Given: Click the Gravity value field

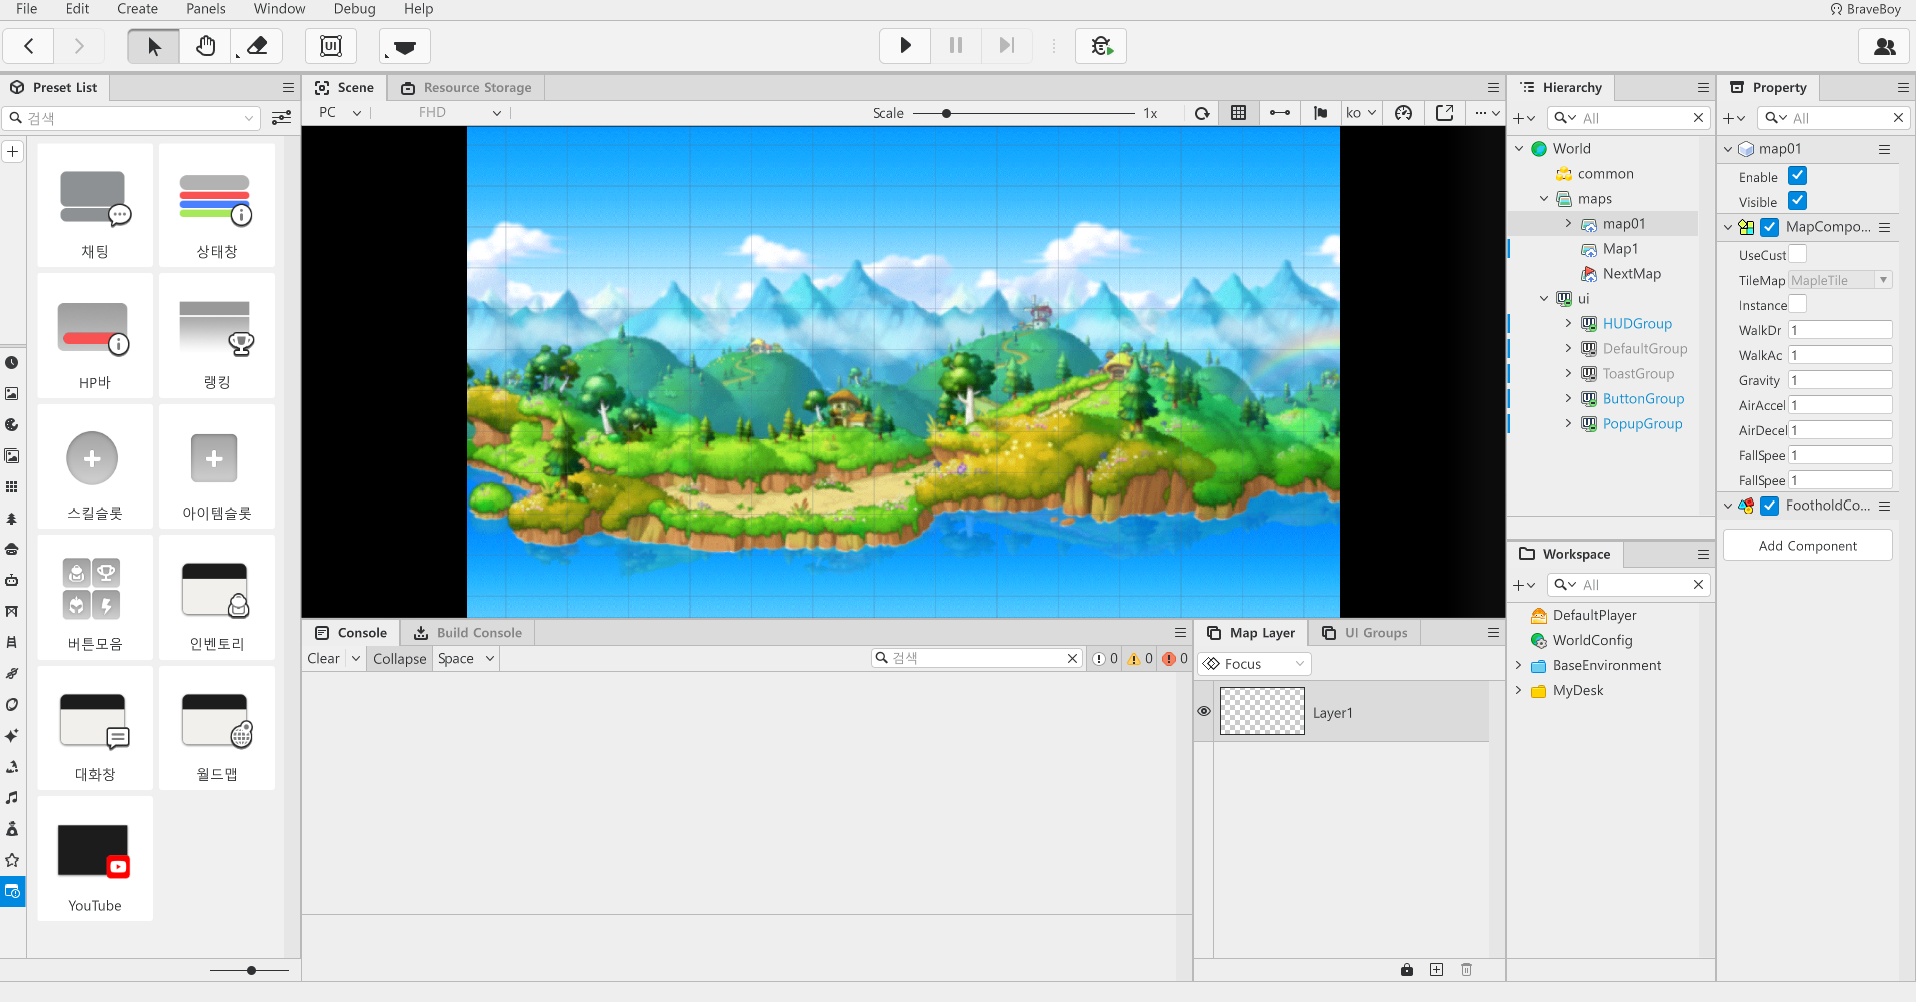Looking at the screenshot, I should pyautogui.click(x=1840, y=380).
